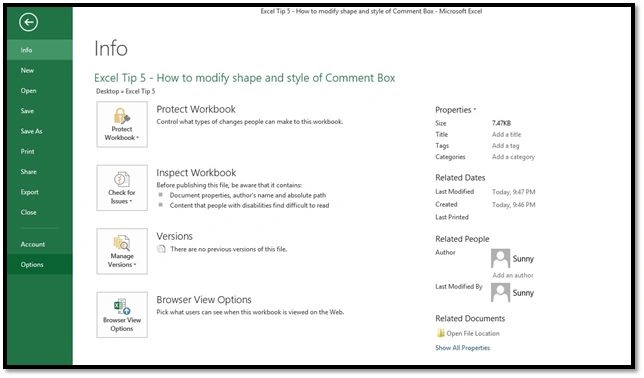
Task: Click the versions document icon next to message
Action: coord(162,249)
